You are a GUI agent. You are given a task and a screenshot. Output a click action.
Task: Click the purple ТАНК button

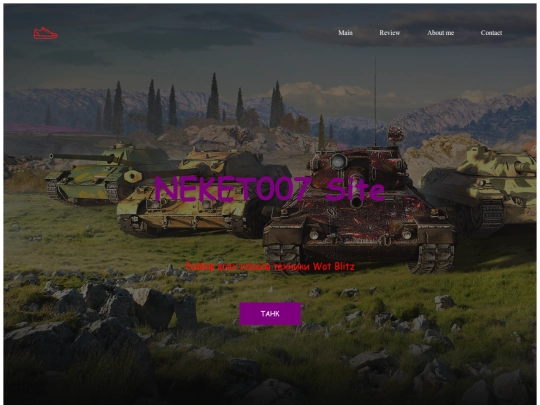pyautogui.click(x=270, y=313)
